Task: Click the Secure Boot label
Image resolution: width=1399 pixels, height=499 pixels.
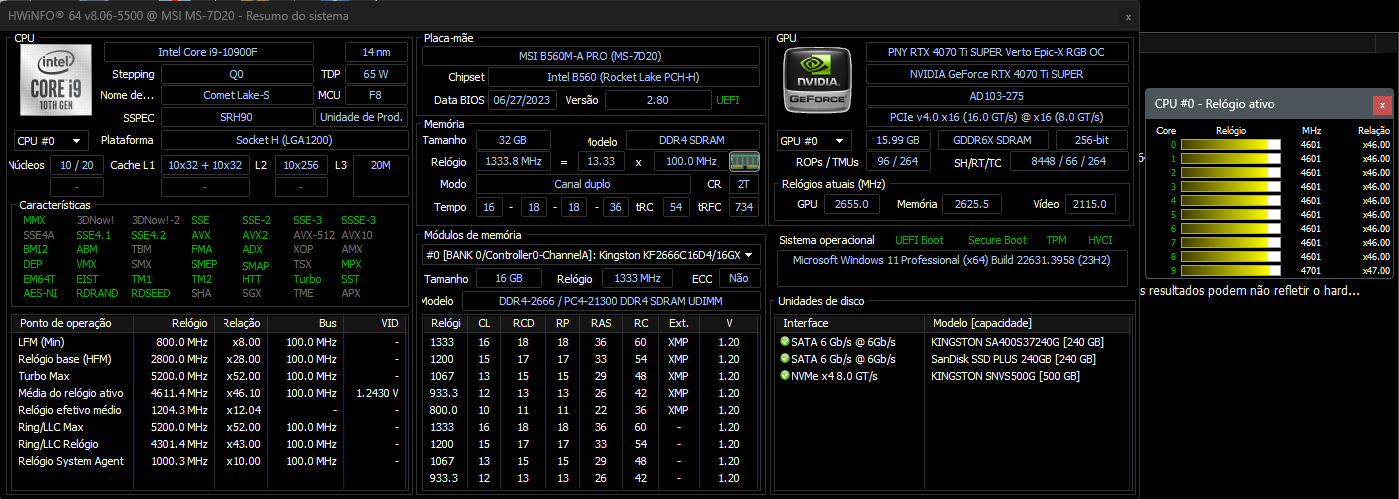Action: coord(996,240)
